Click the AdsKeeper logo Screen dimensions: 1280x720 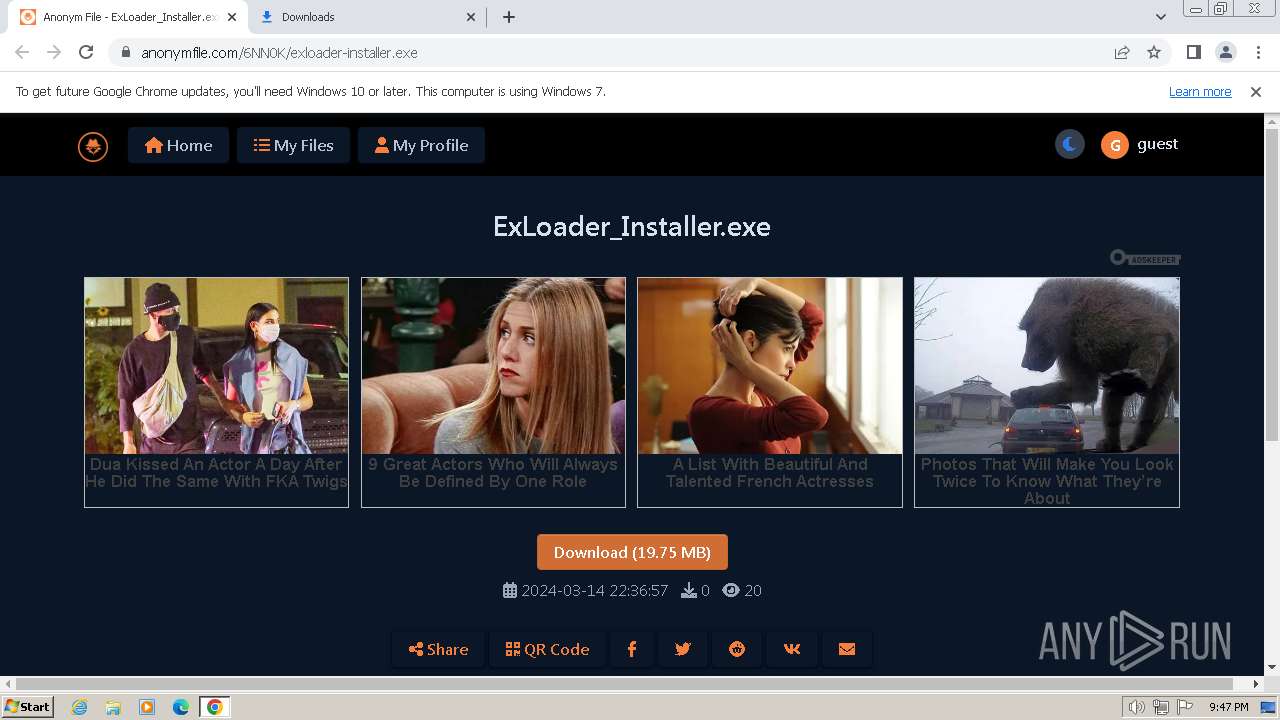click(x=1145, y=259)
